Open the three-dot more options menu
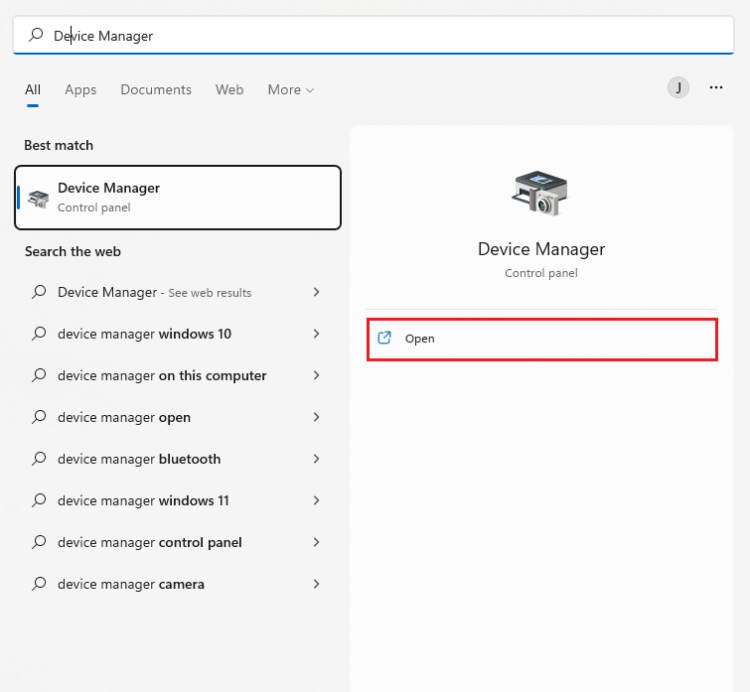750x692 pixels. [716, 88]
